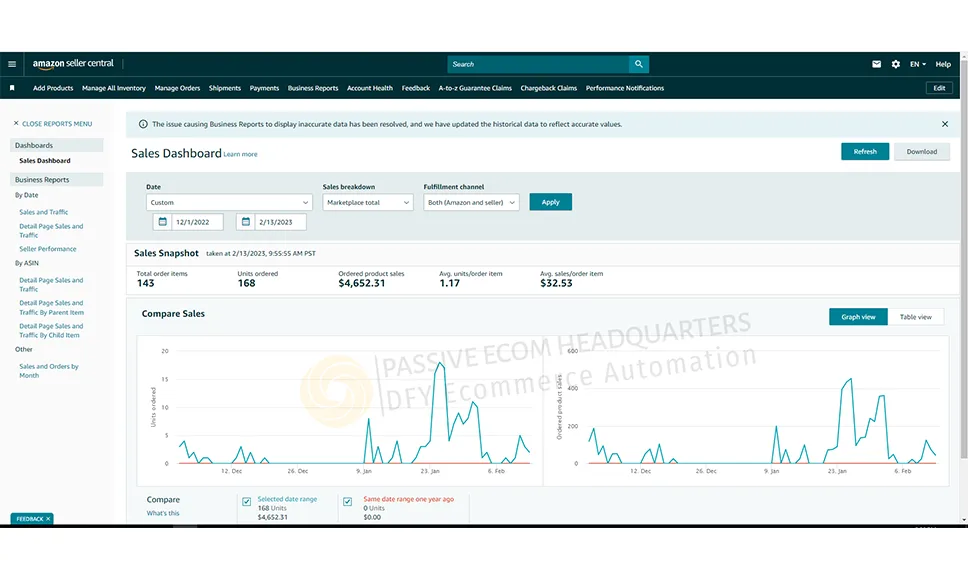Switch to Table view
The height and width of the screenshot is (579, 968).
916,317
